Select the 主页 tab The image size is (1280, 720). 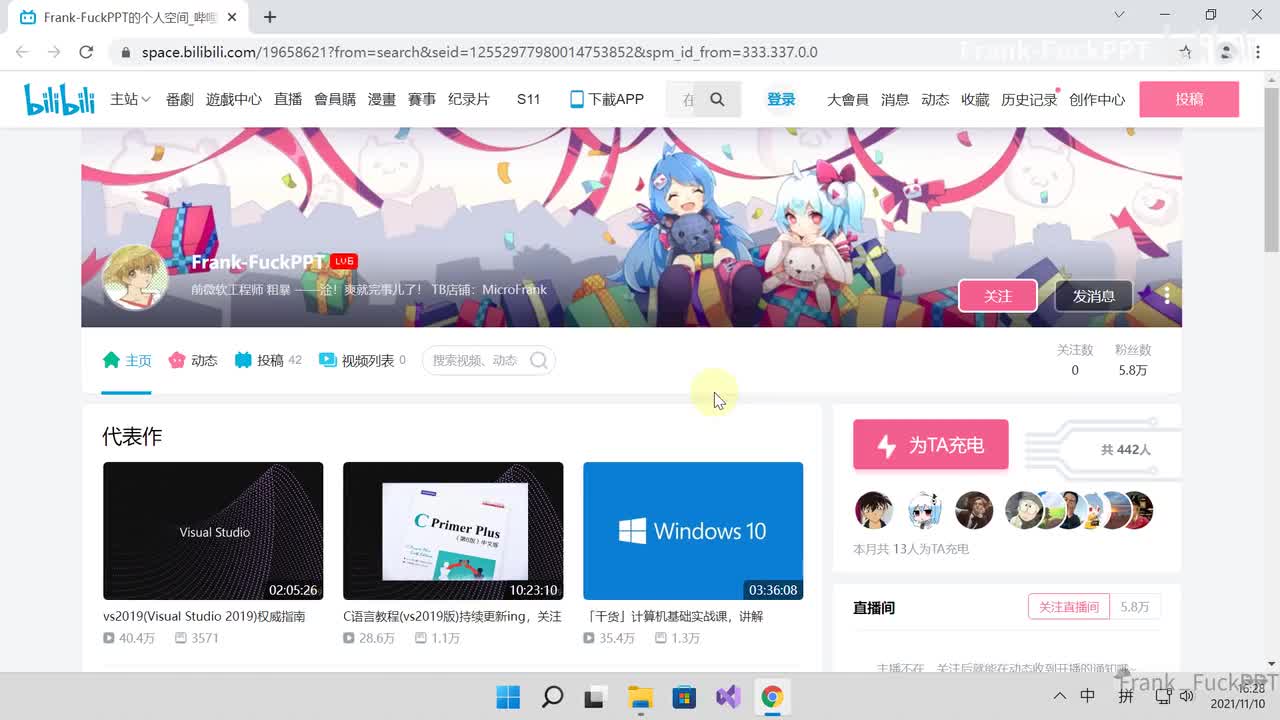click(x=127, y=360)
